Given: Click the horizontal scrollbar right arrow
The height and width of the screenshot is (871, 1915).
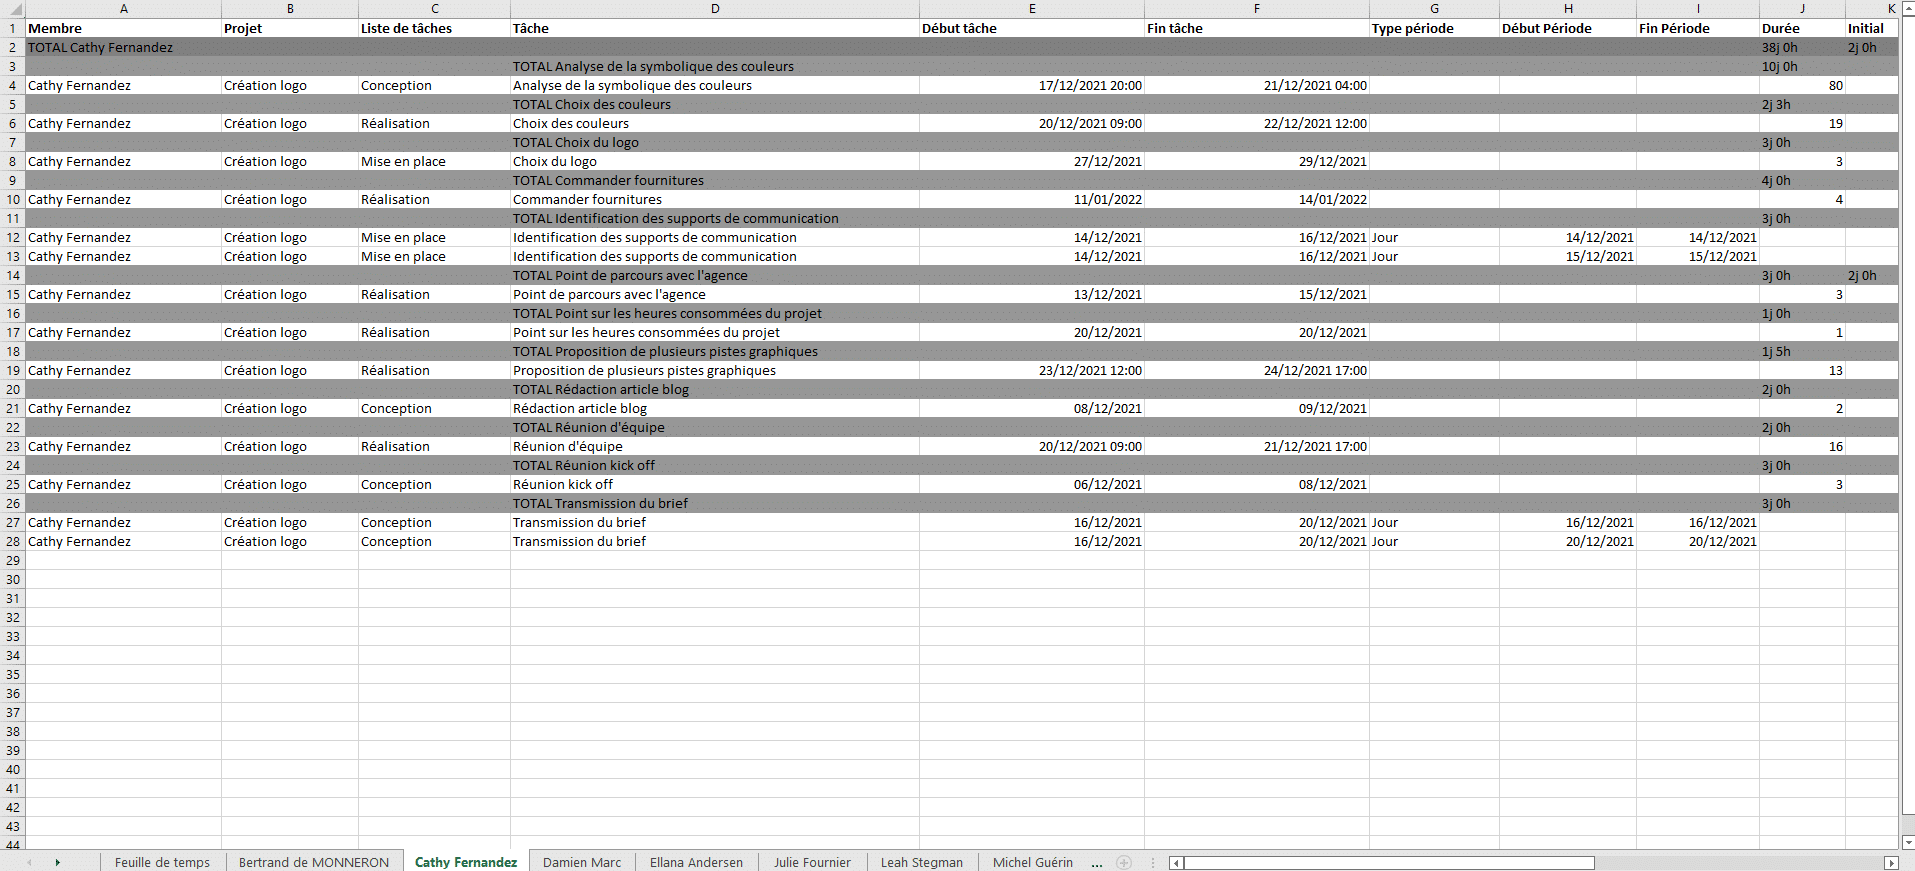Looking at the screenshot, I should point(1891,863).
